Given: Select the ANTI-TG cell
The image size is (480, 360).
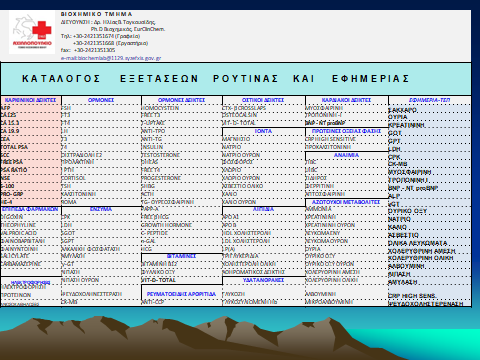Looking at the screenshot, I should [152, 139].
